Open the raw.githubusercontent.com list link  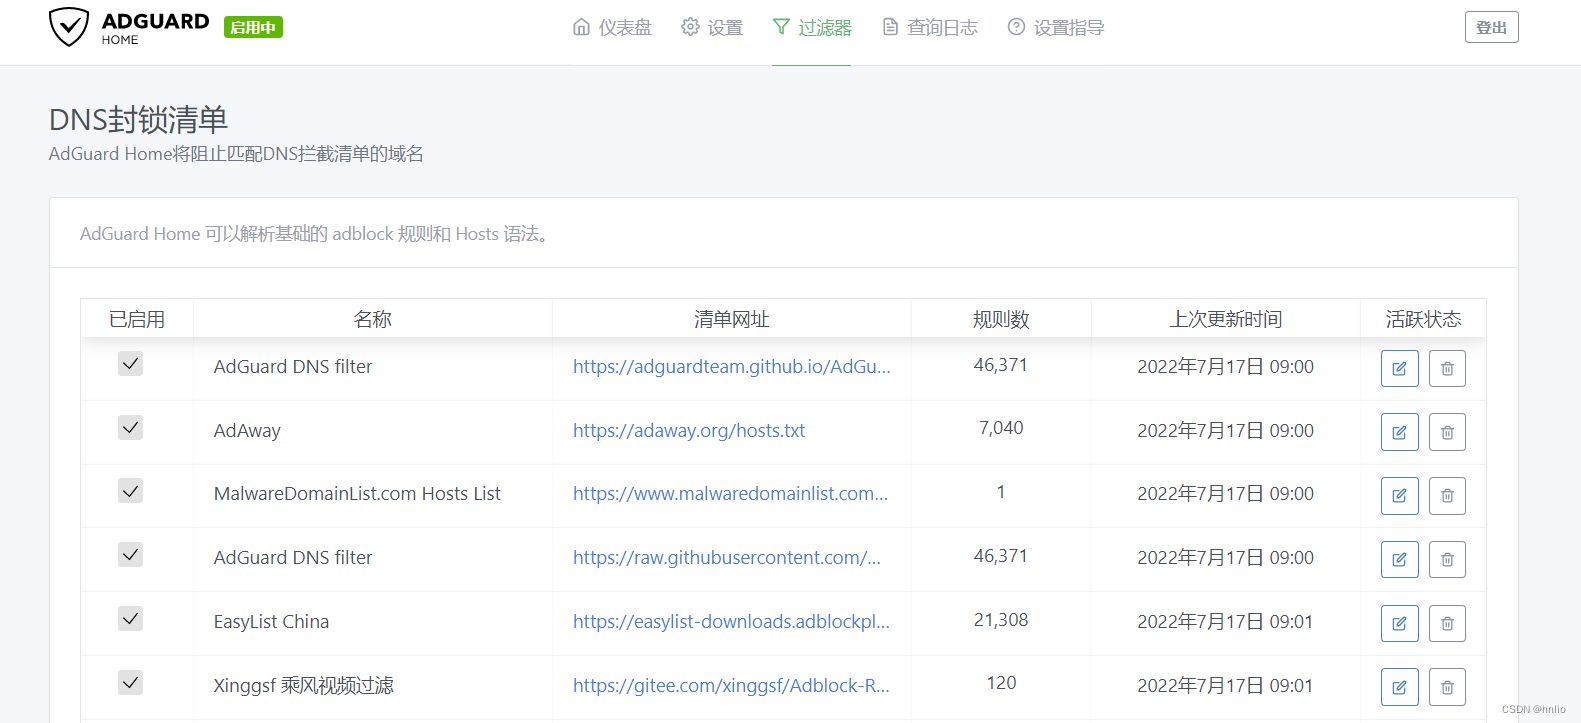(727, 558)
